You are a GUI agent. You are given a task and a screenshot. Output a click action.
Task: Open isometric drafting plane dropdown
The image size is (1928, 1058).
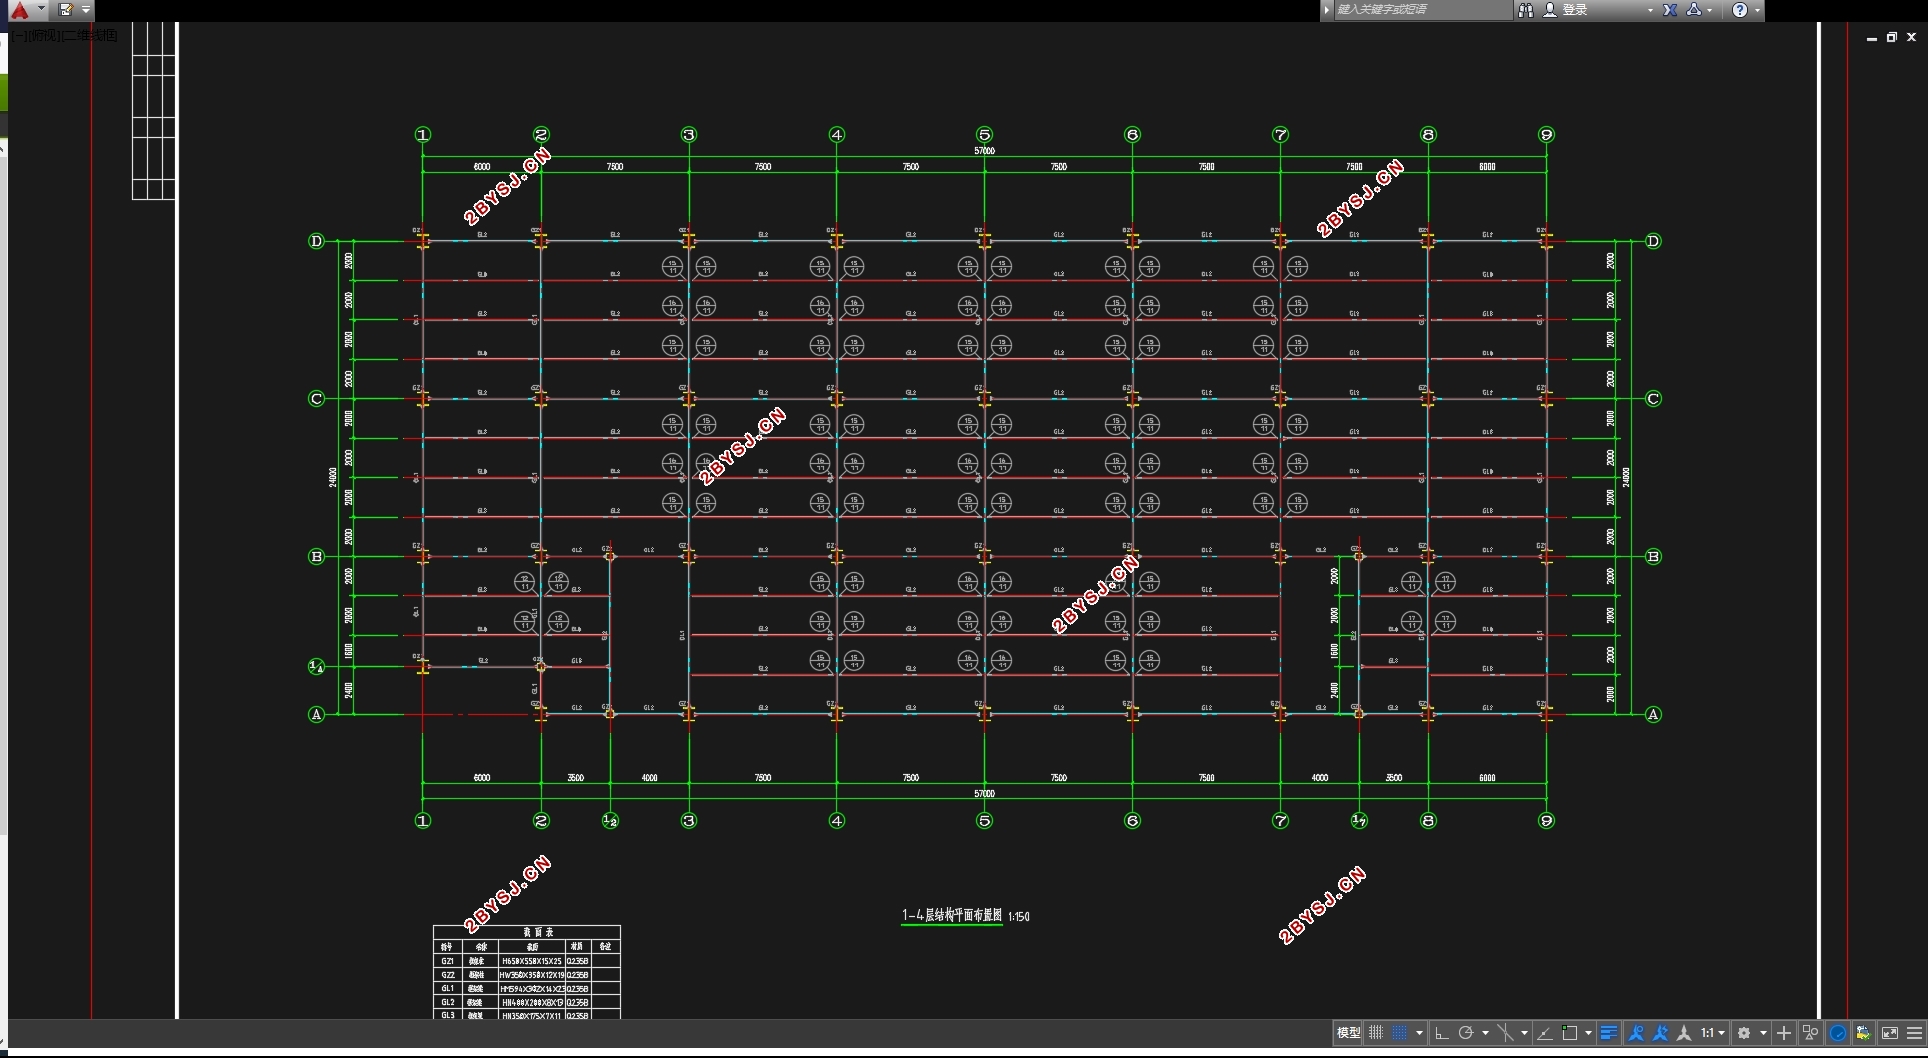[1524, 1033]
